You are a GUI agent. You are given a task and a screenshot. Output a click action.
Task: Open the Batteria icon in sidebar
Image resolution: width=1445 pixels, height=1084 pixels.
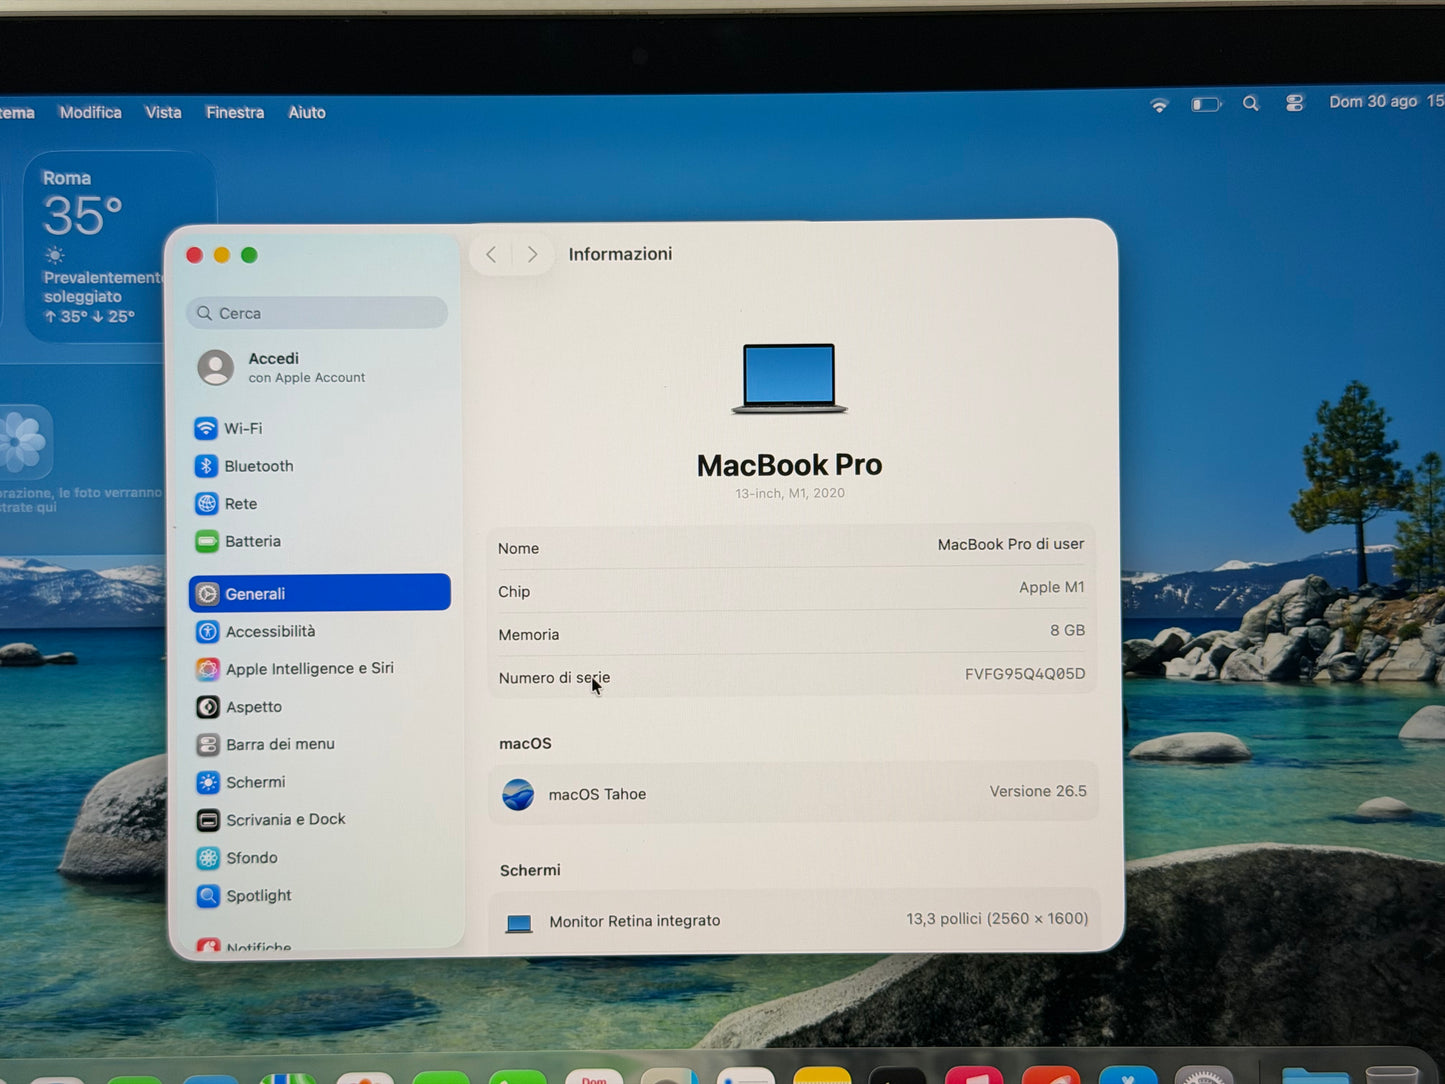[207, 541]
